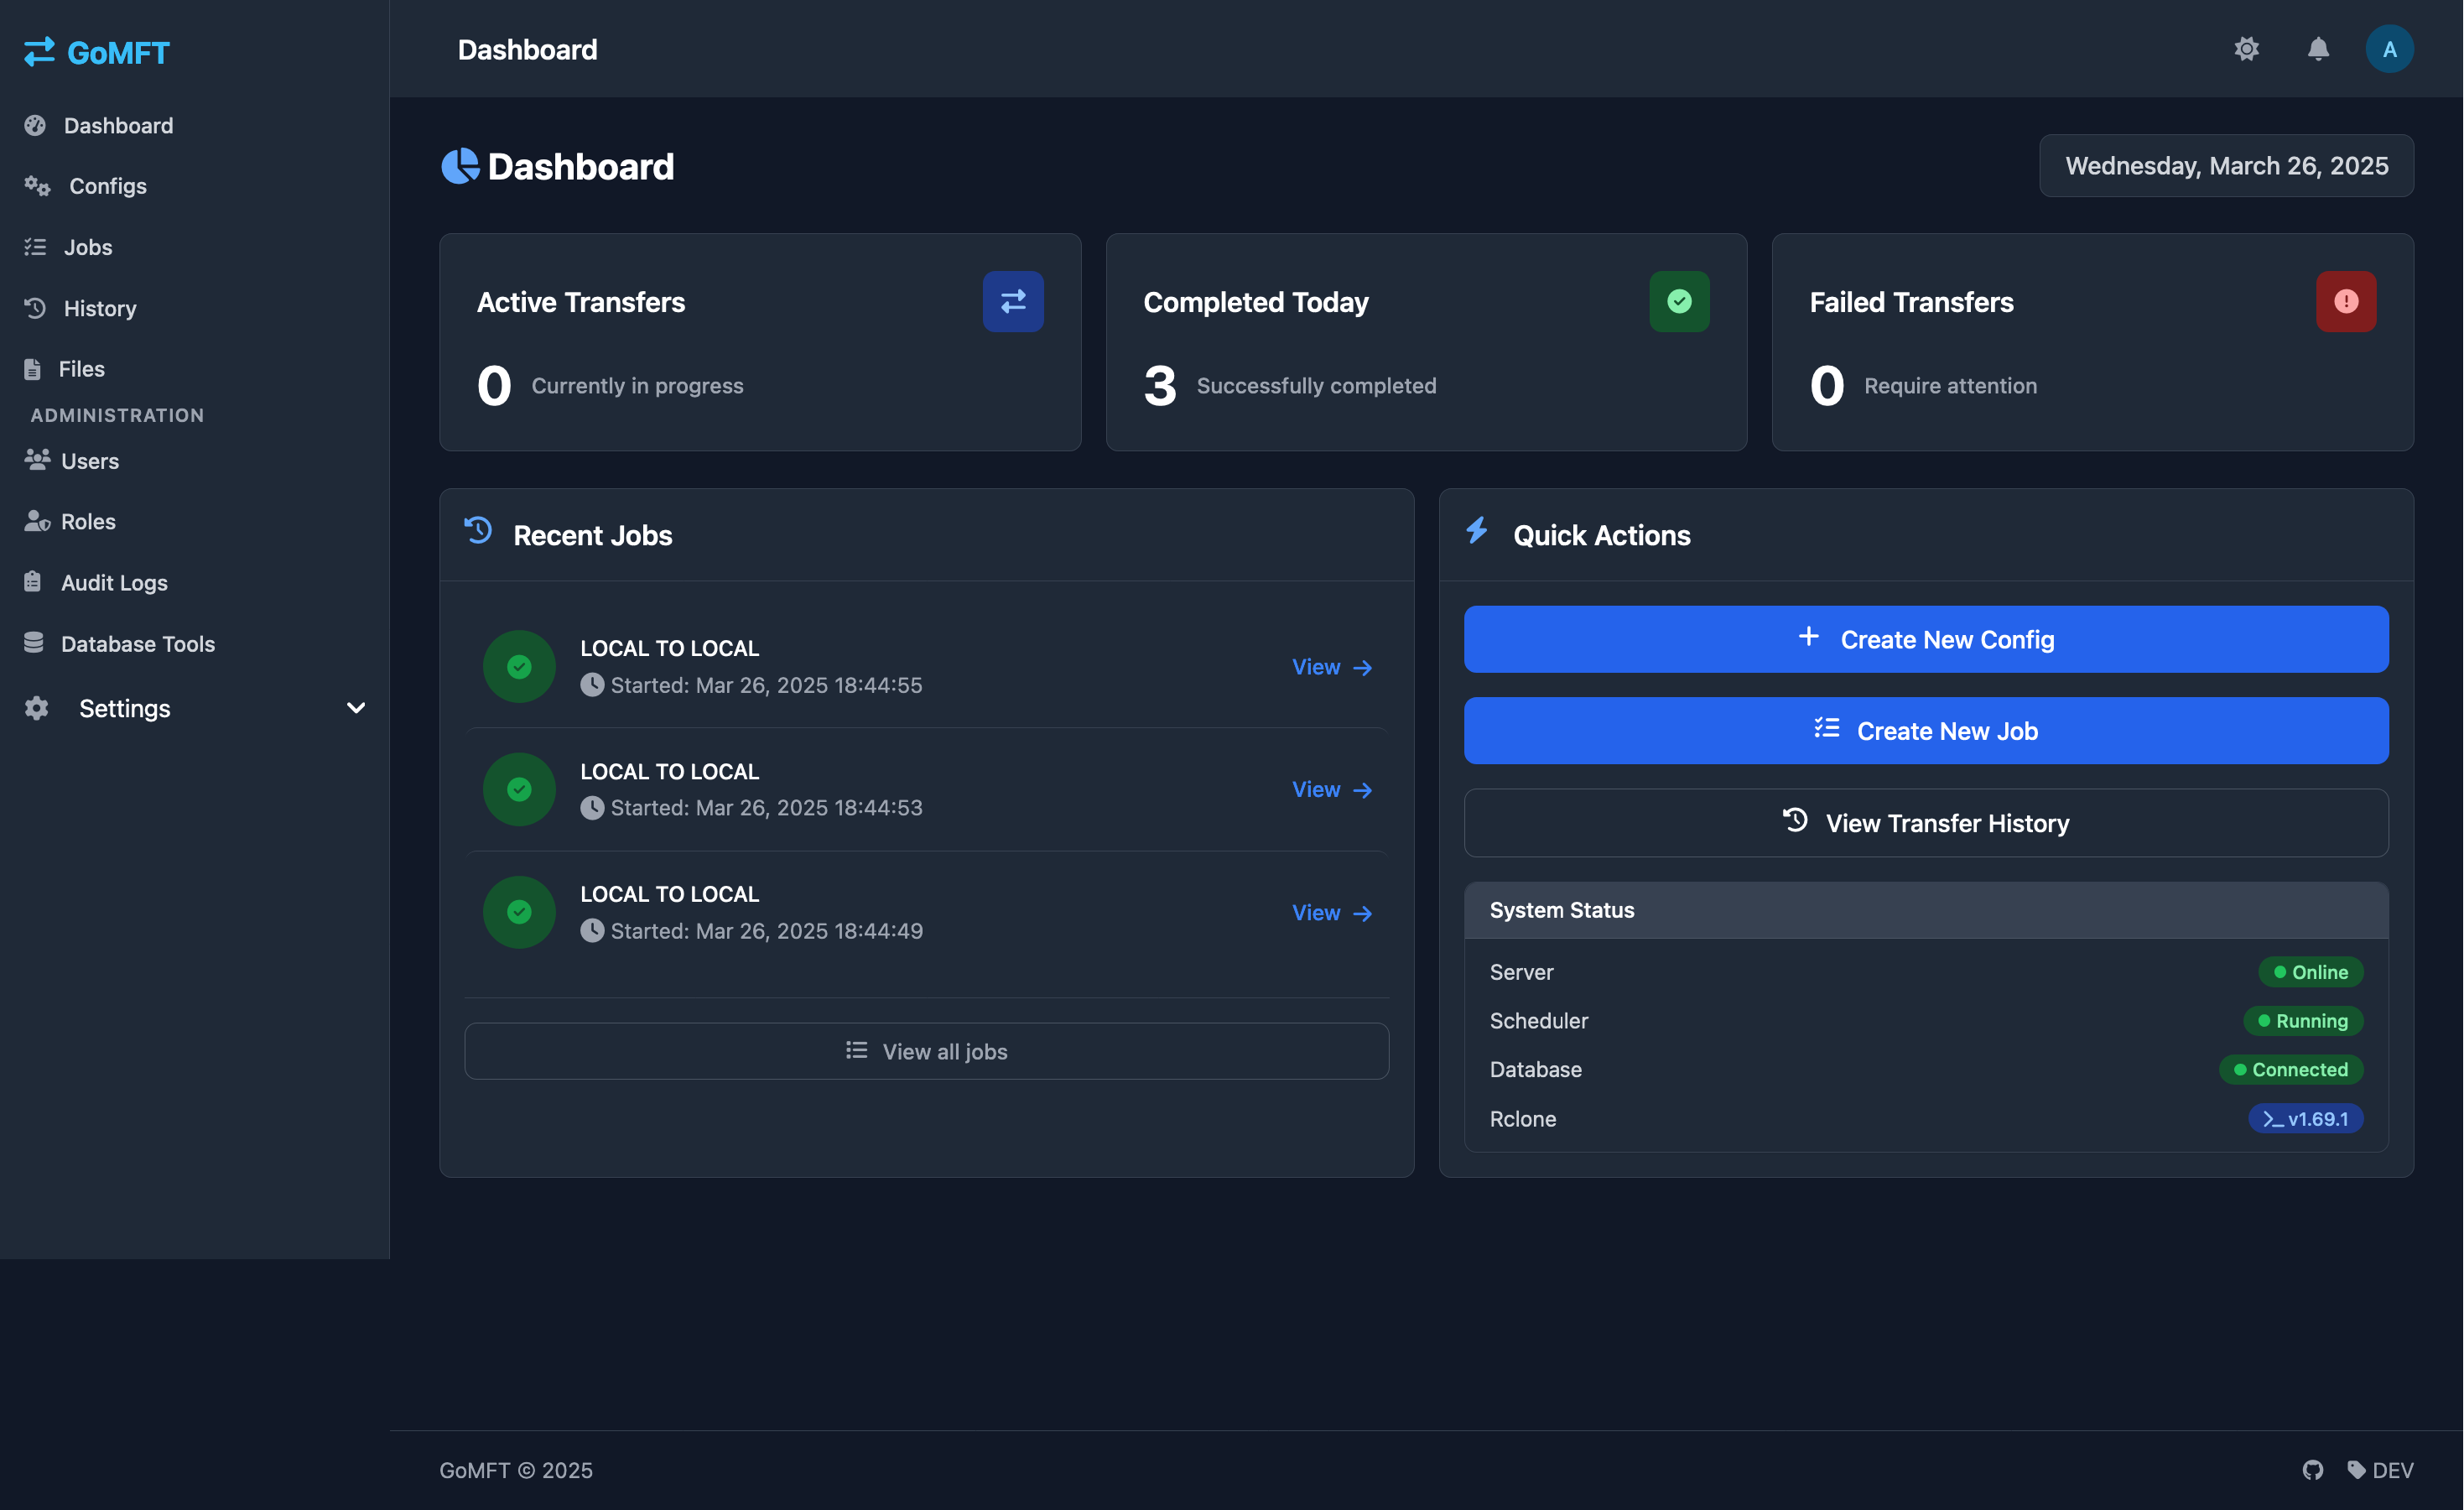The width and height of the screenshot is (2464, 1510).
Task: Click Create New Job button
Action: pyautogui.click(x=1925, y=731)
